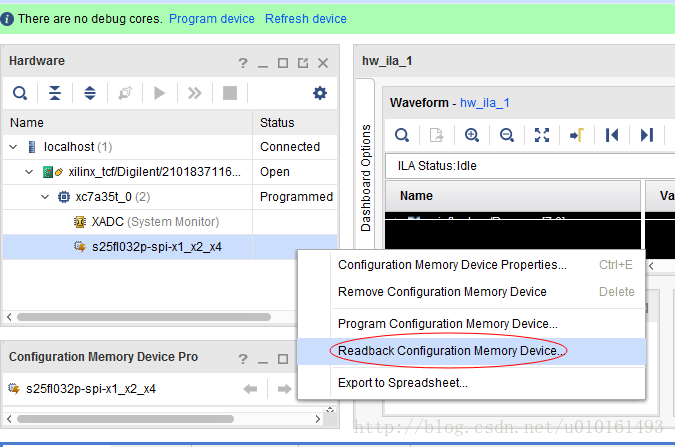Open Configuration Memory Device Properties menu entry

coord(471,265)
